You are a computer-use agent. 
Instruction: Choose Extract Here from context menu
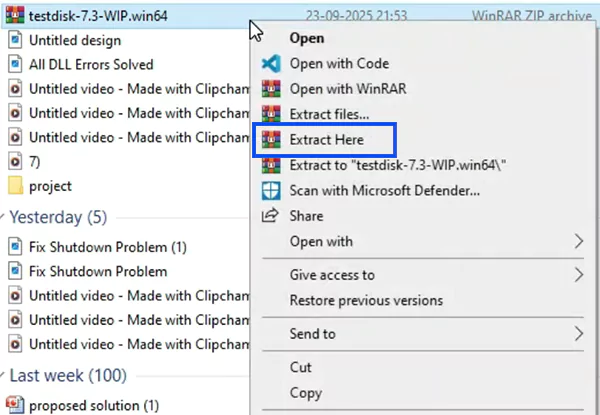326,140
